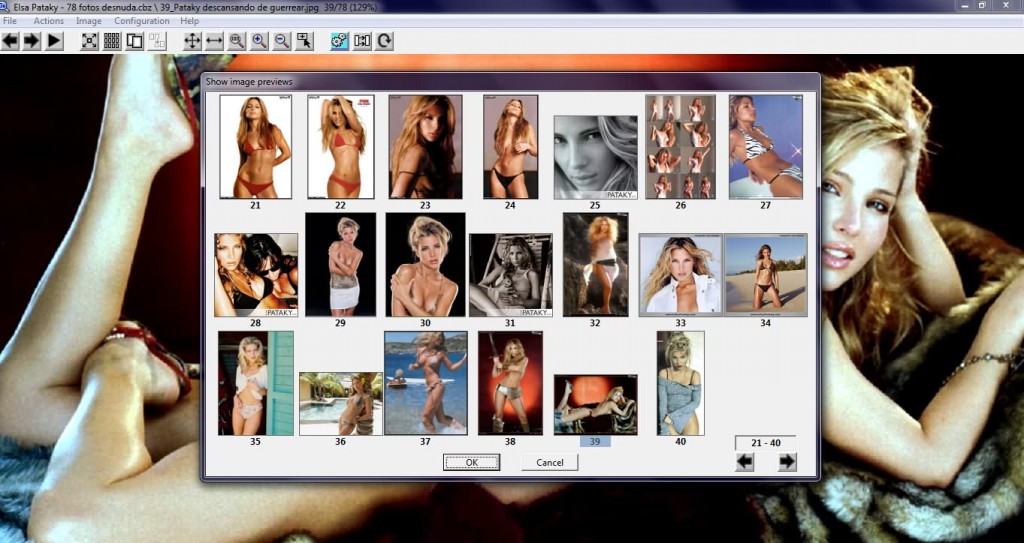Open the Image menu
Image resolution: width=1024 pixels, height=543 pixels.
(89, 21)
